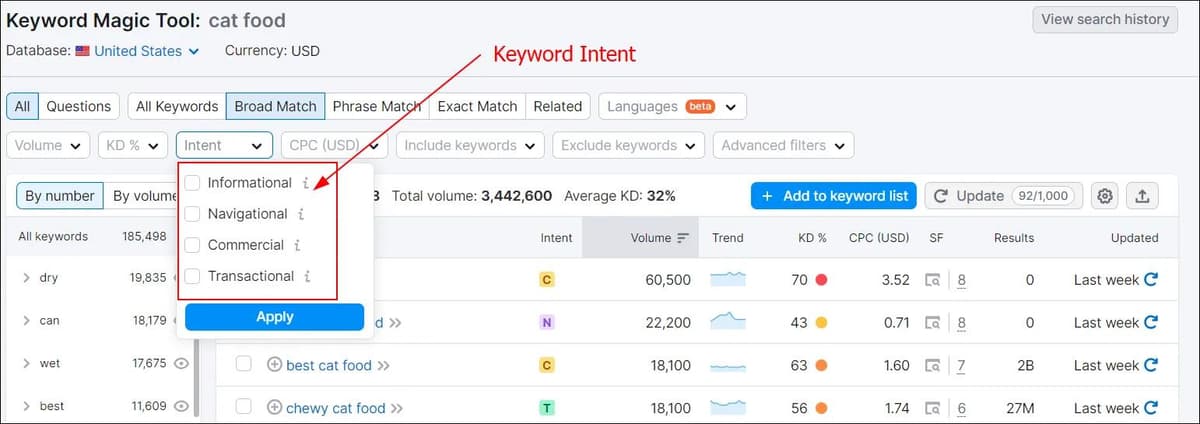This screenshot has height=424, width=1200.
Task: Click the Update button
Action: 1003,196
